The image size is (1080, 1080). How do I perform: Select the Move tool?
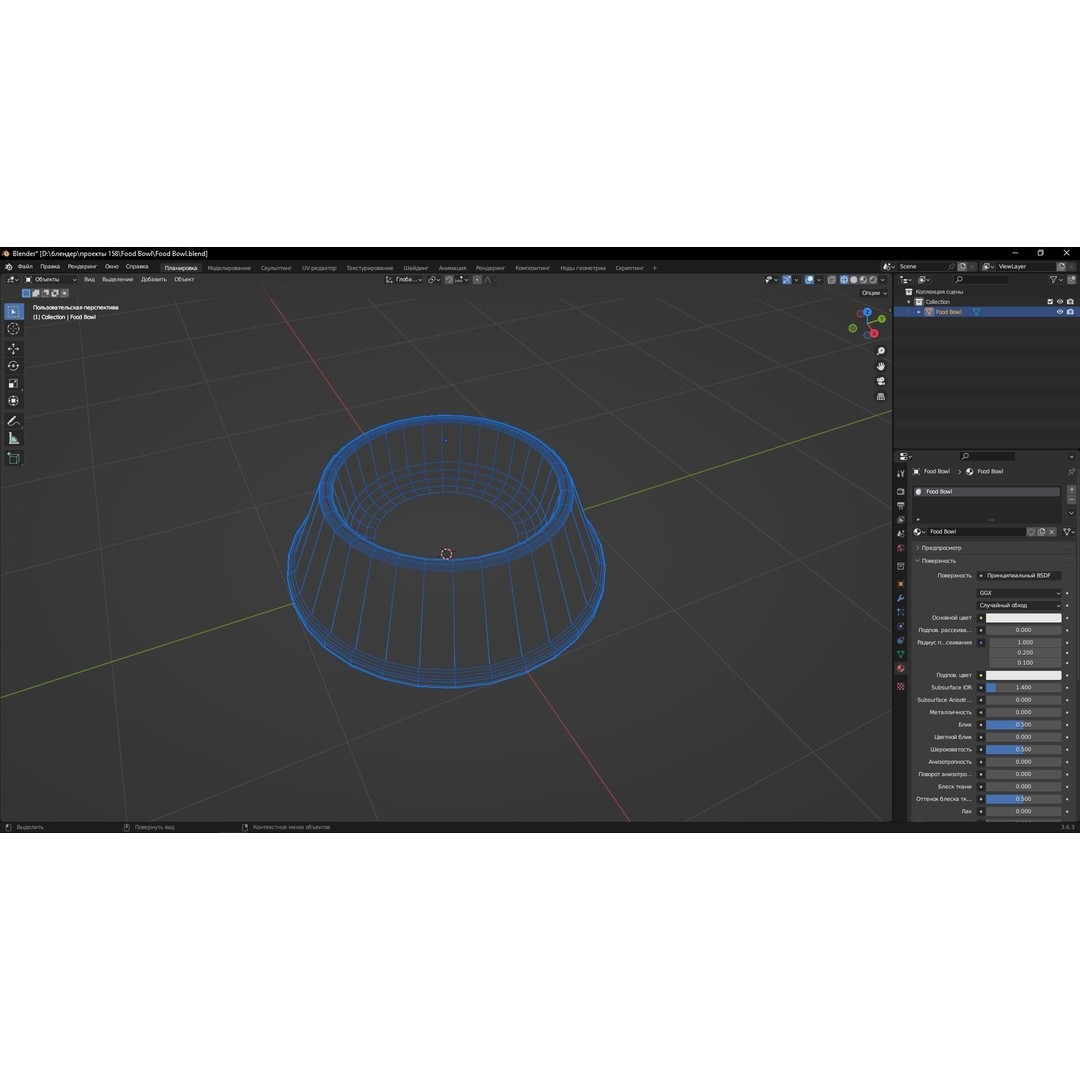tap(14, 349)
